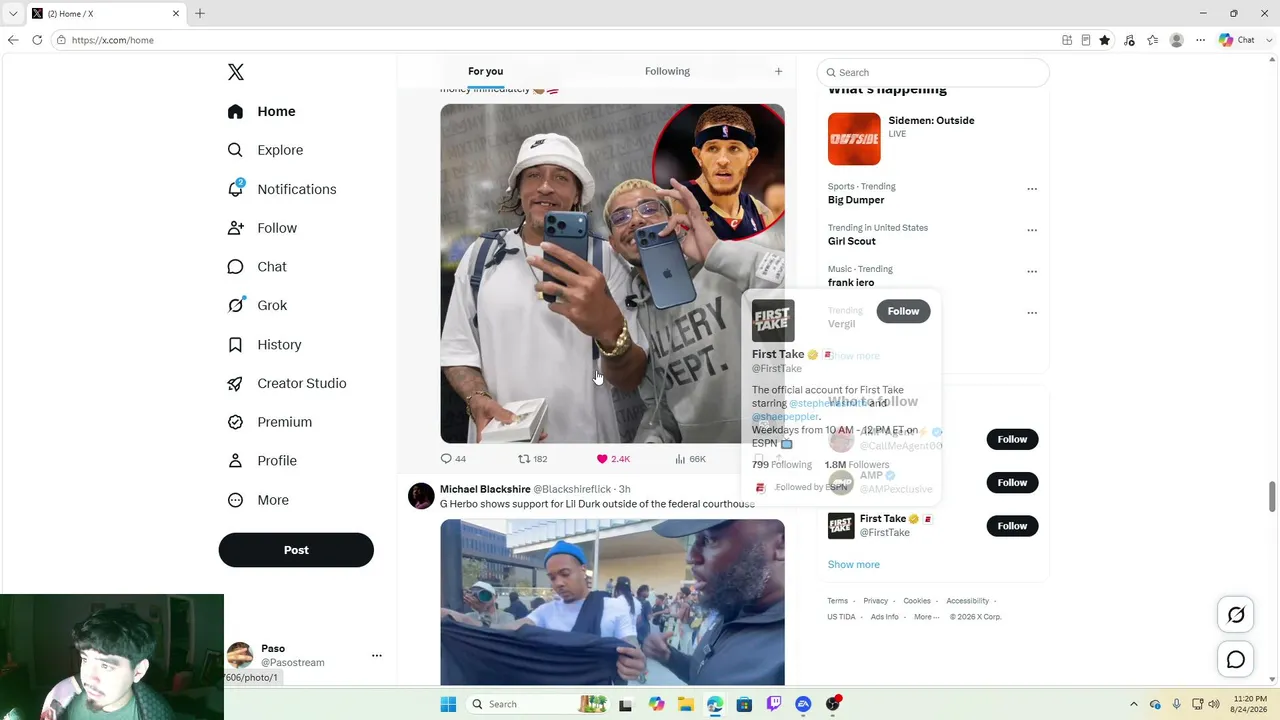This screenshot has height=720, width=1280.
Task: Refresh the x.com page
Action: 37,40
